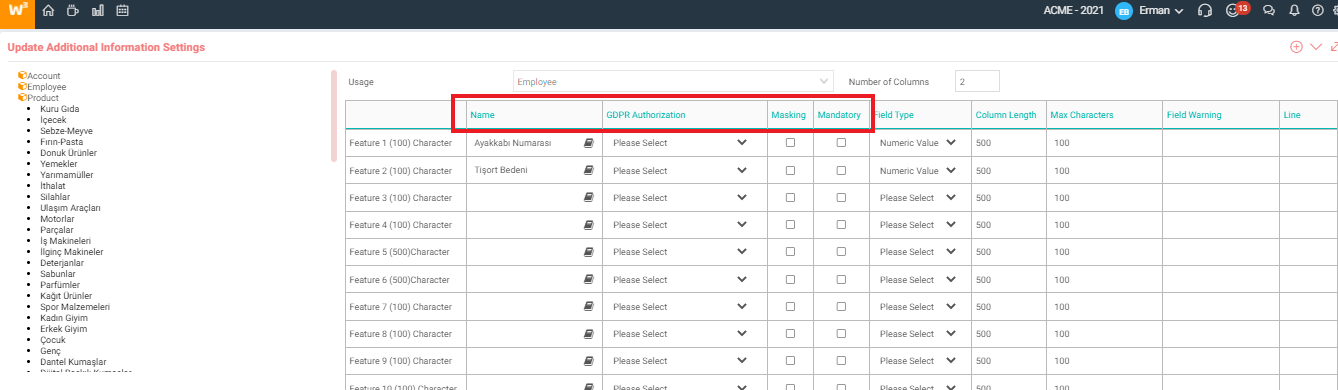Open Field Type dropdown showing Numeric Value, Feature 2
Viewport: 1338px width, 390px height.
click(x=917, y=170)
